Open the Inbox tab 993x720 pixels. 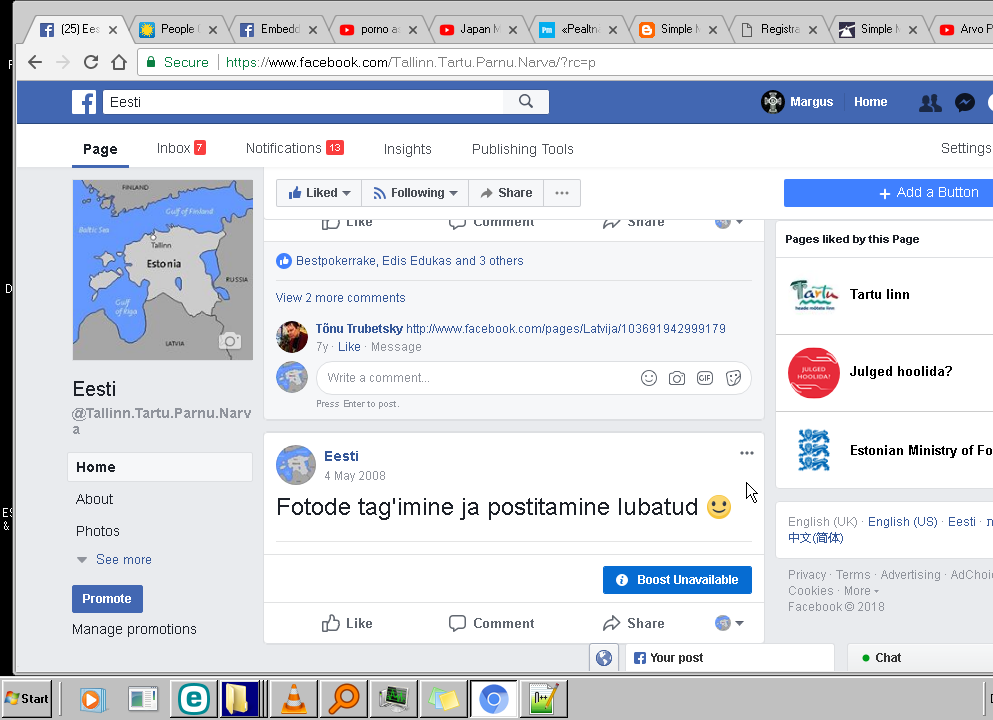pos(181,148)
